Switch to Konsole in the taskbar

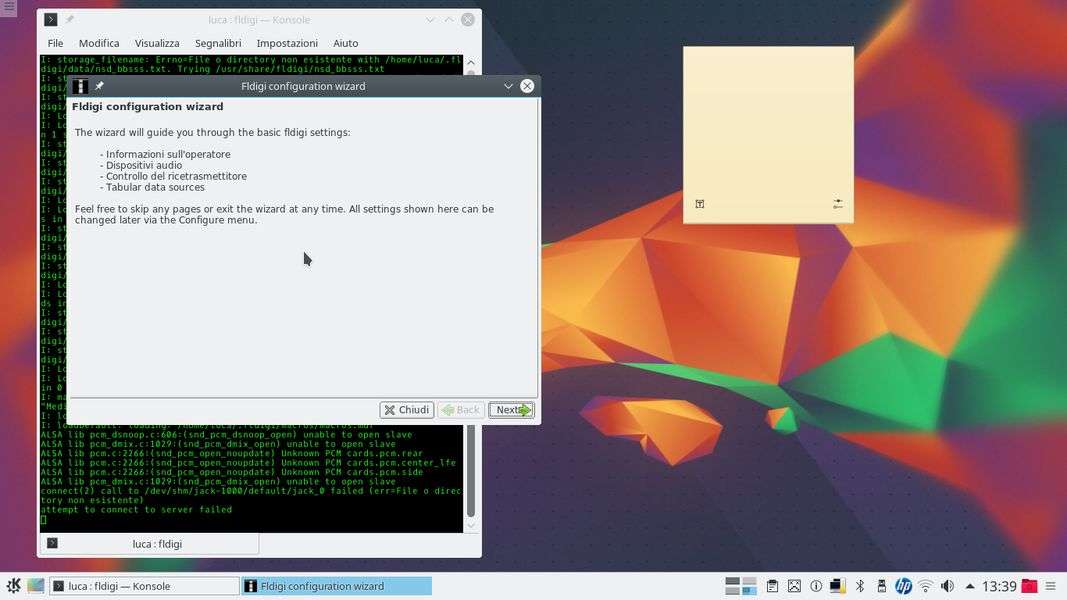(145, 586)
